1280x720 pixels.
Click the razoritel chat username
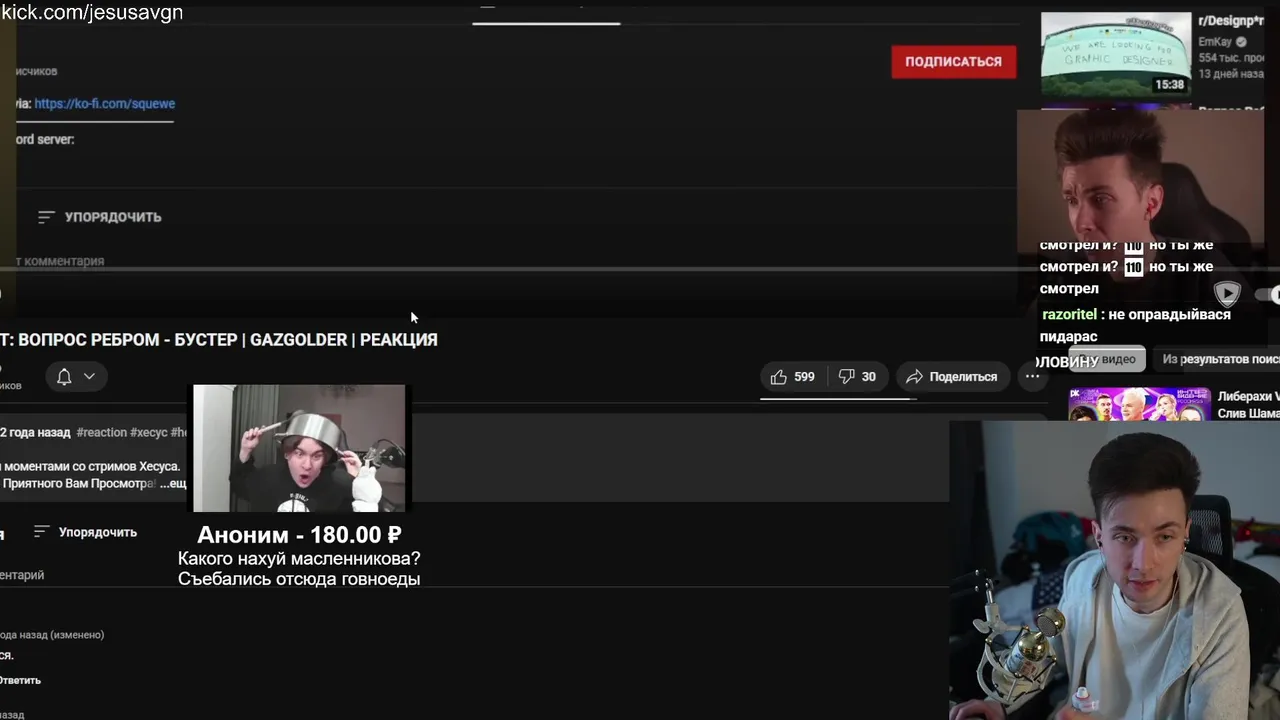click(1070, 315)
